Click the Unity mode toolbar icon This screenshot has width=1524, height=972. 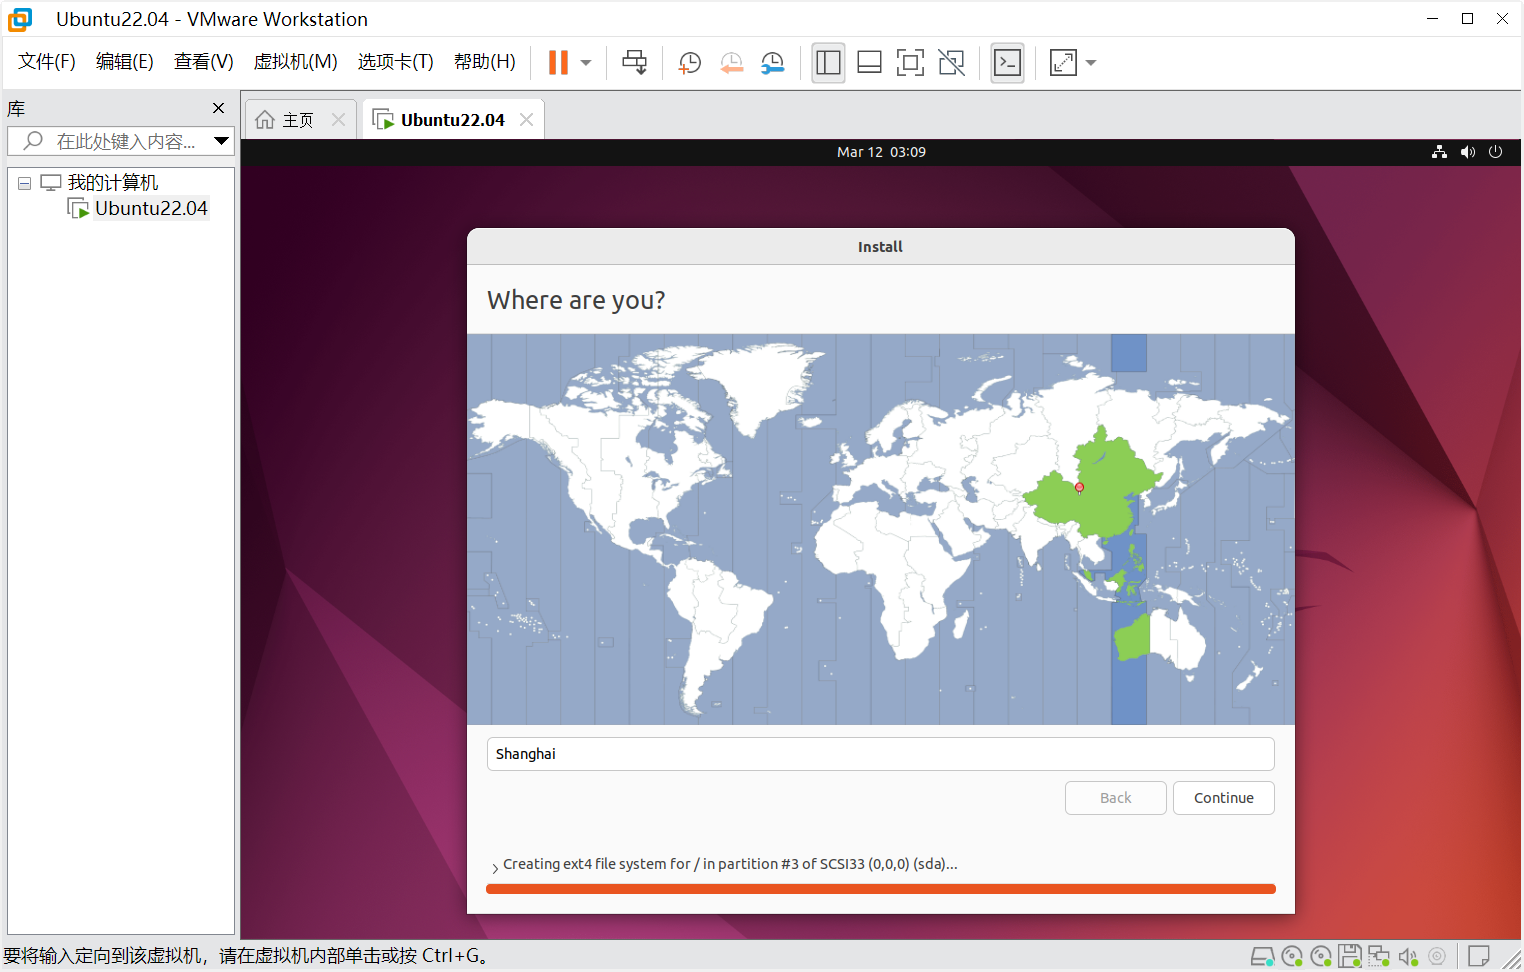[x=952, y=62]
